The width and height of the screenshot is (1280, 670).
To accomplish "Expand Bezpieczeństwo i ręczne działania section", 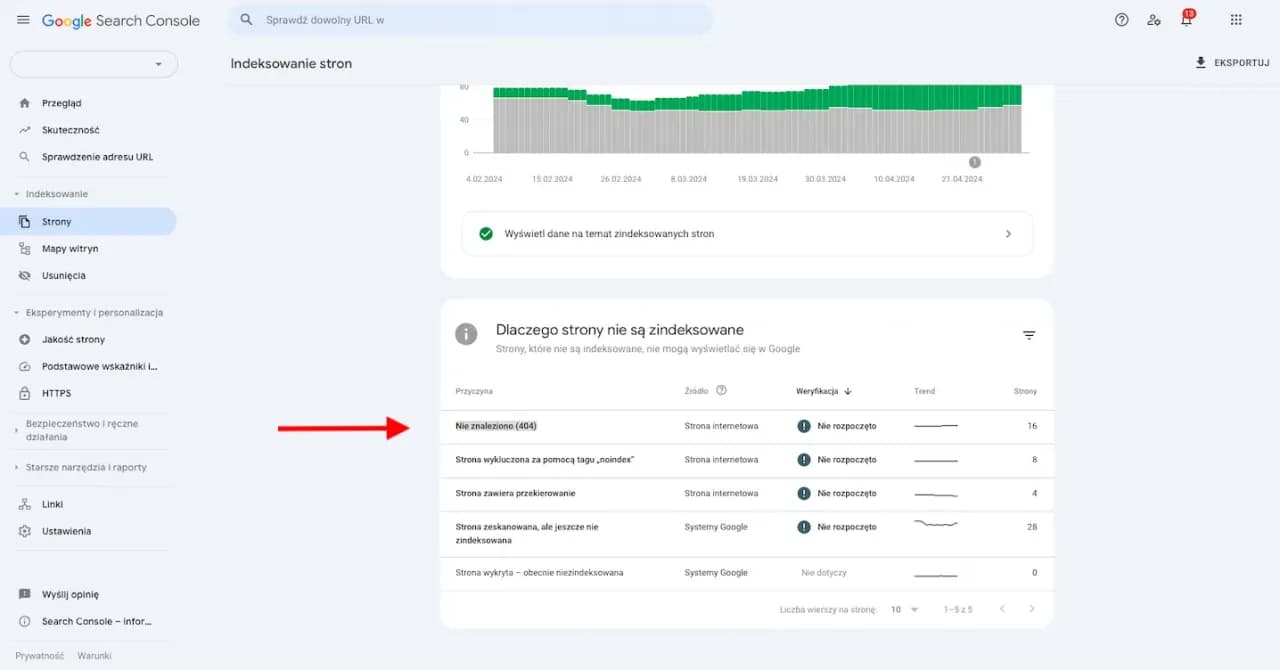I will pos(17,430).
